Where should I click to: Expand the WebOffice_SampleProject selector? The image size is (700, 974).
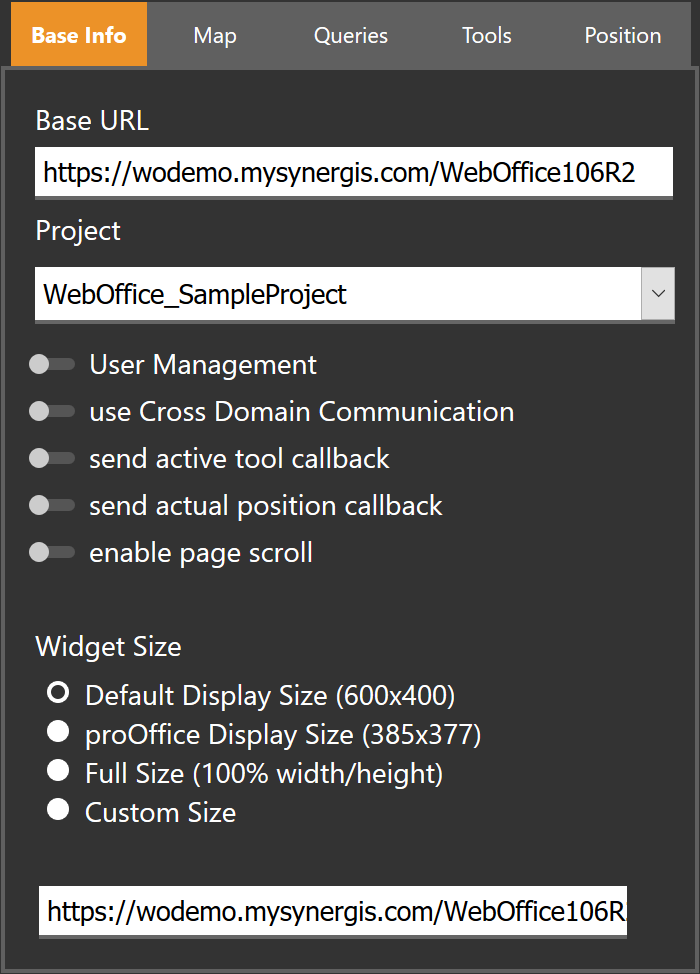[658, 294]
